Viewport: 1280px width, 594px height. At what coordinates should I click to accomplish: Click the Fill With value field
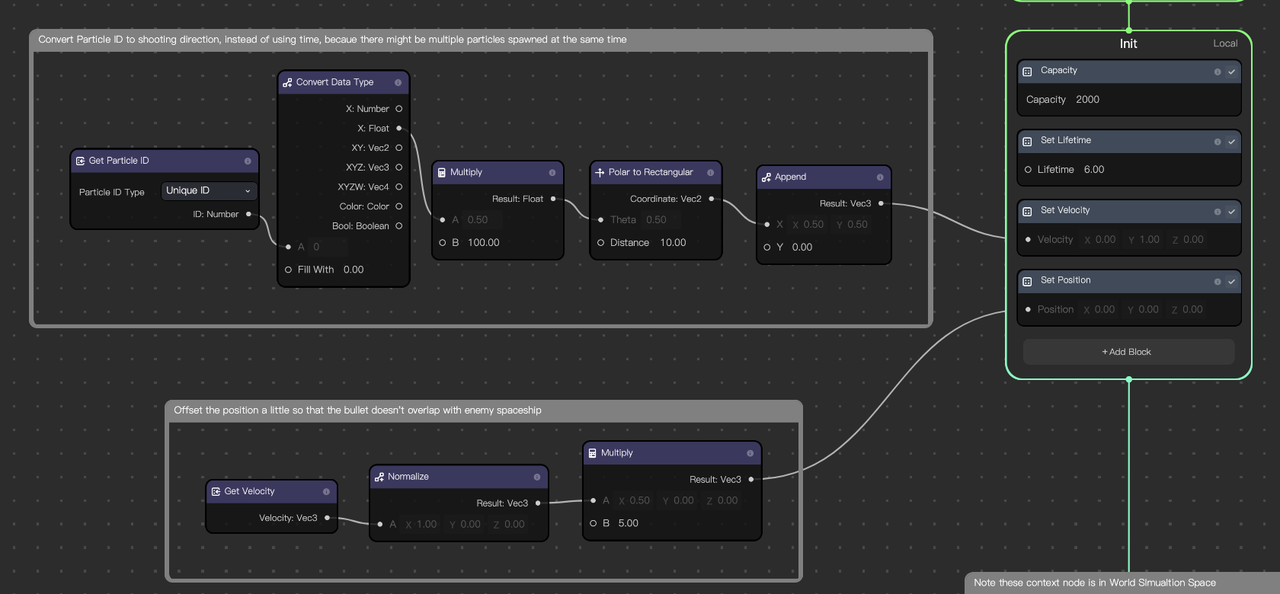coord(354,270)
